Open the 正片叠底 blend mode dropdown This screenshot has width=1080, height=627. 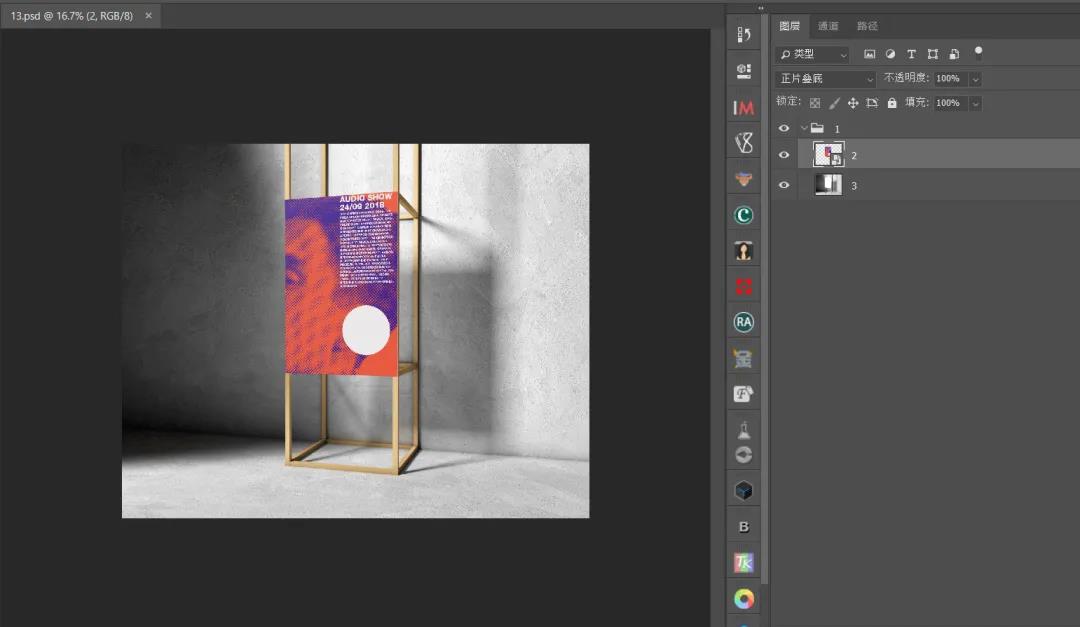[x=826, y=79]
